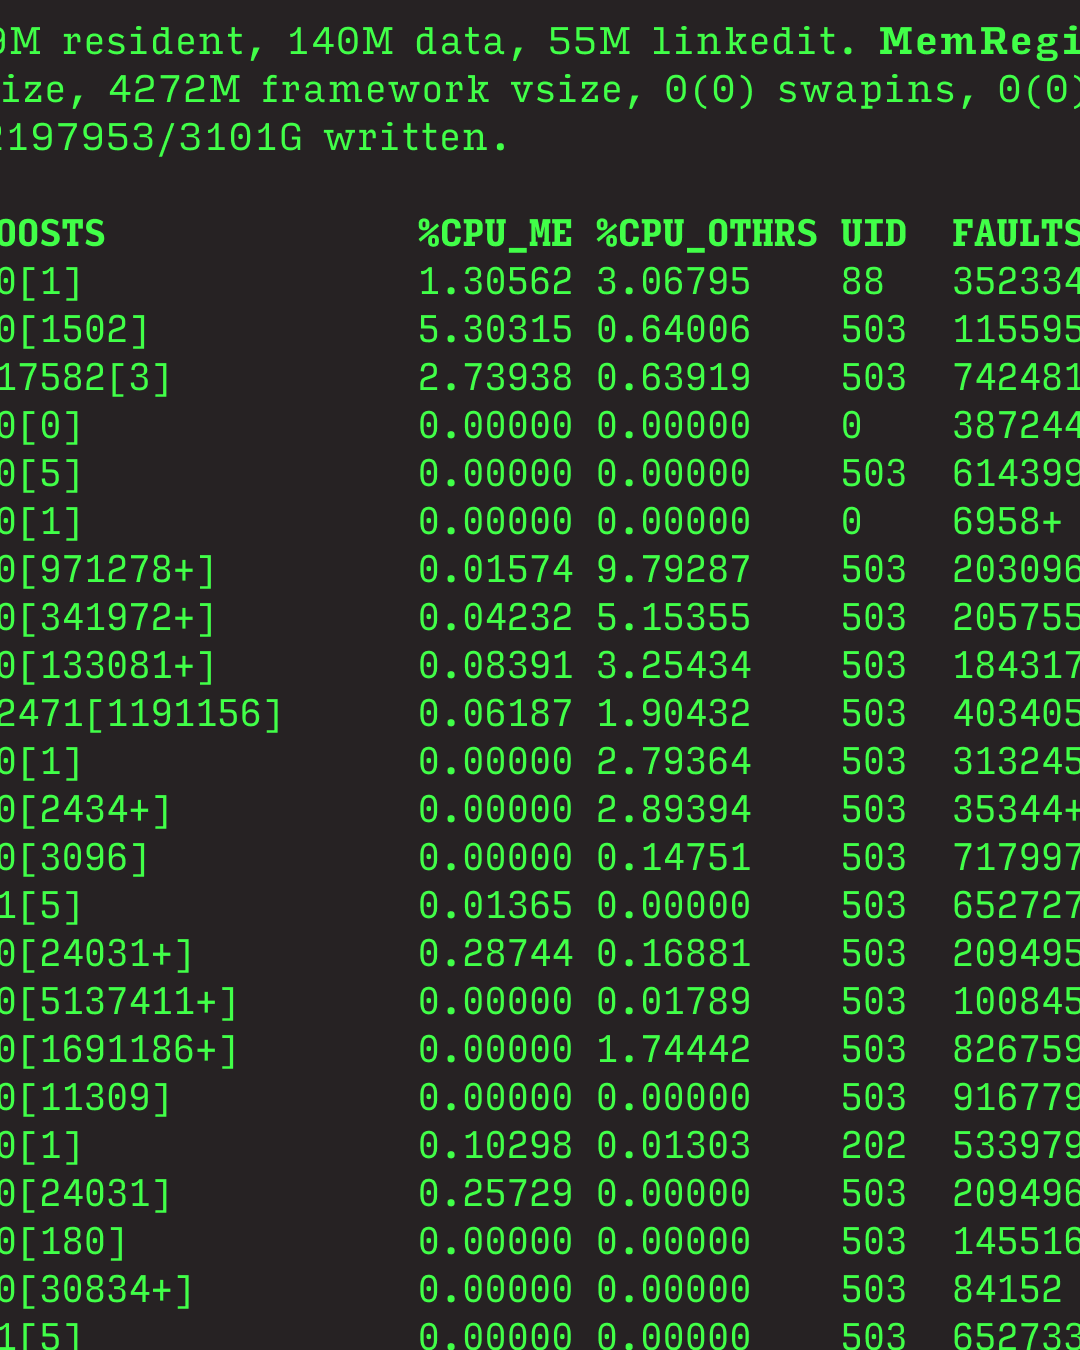Select the FAULTS value 84152

1006,1290
